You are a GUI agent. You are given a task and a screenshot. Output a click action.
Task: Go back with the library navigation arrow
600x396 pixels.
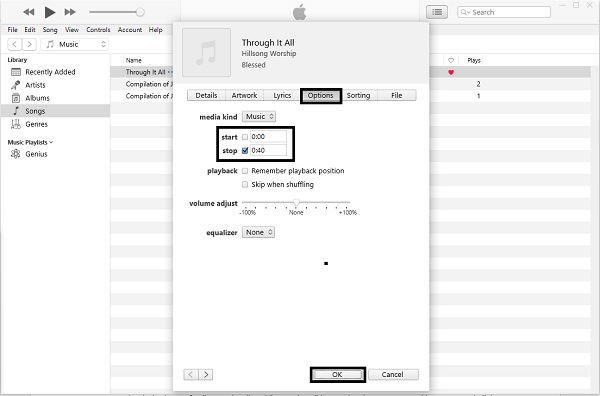pyautogui.click(x=15, y=44)
